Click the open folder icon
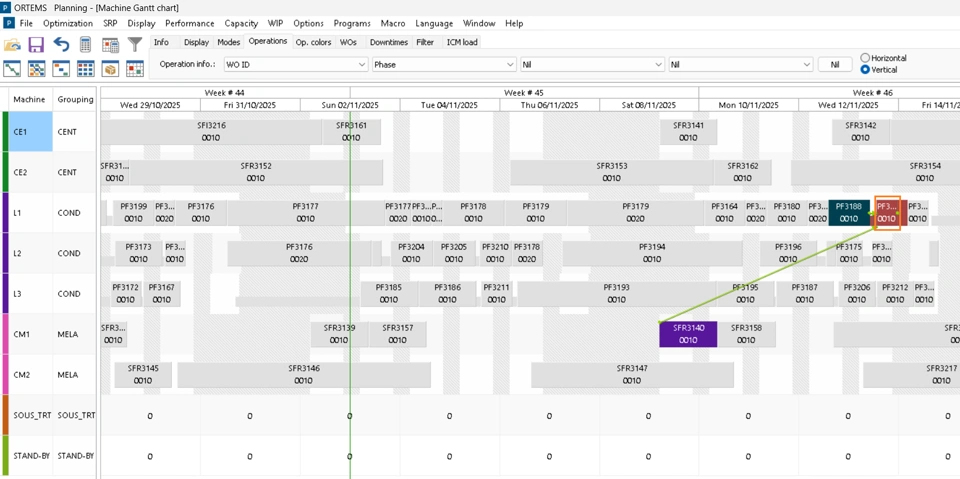Screen dimensions: 960x479 point(12,45)
